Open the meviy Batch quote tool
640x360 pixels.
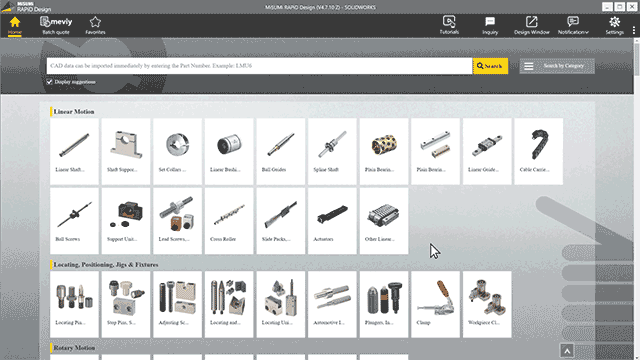(56, 25)
